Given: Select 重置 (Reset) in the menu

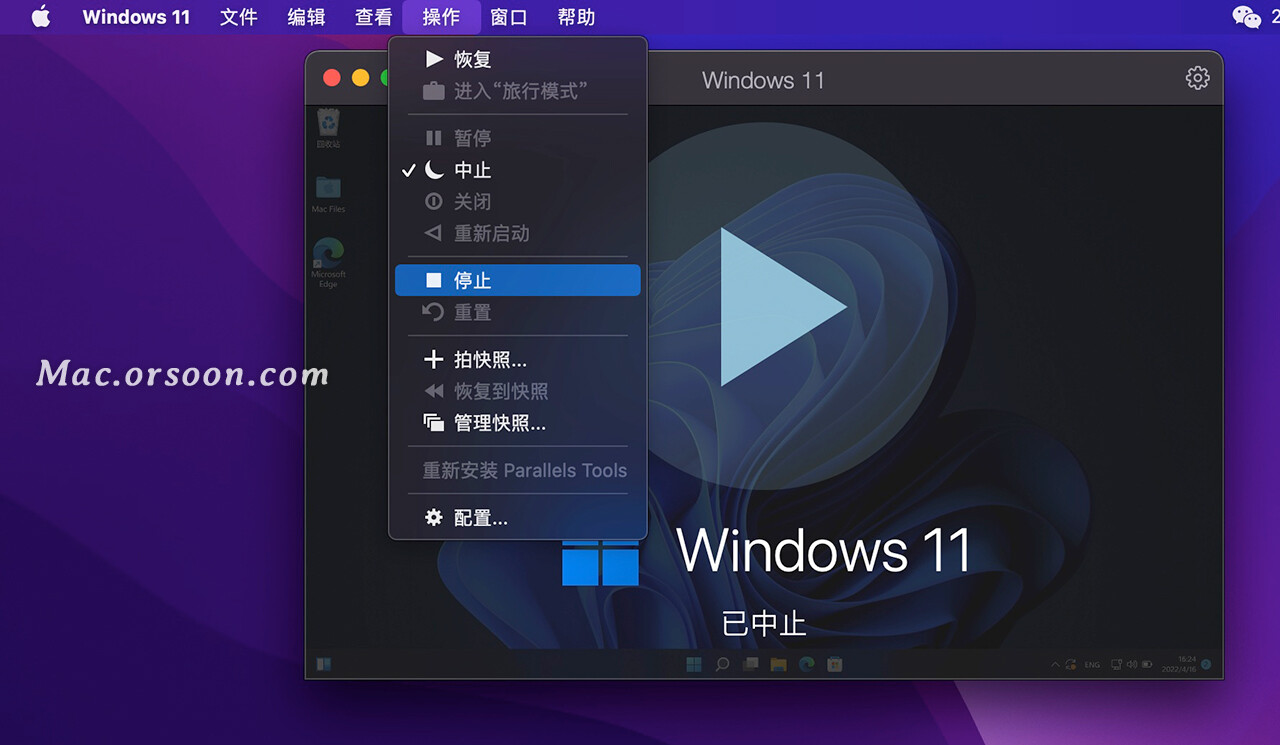Looking at the screenshot, I should click(518, 312).
